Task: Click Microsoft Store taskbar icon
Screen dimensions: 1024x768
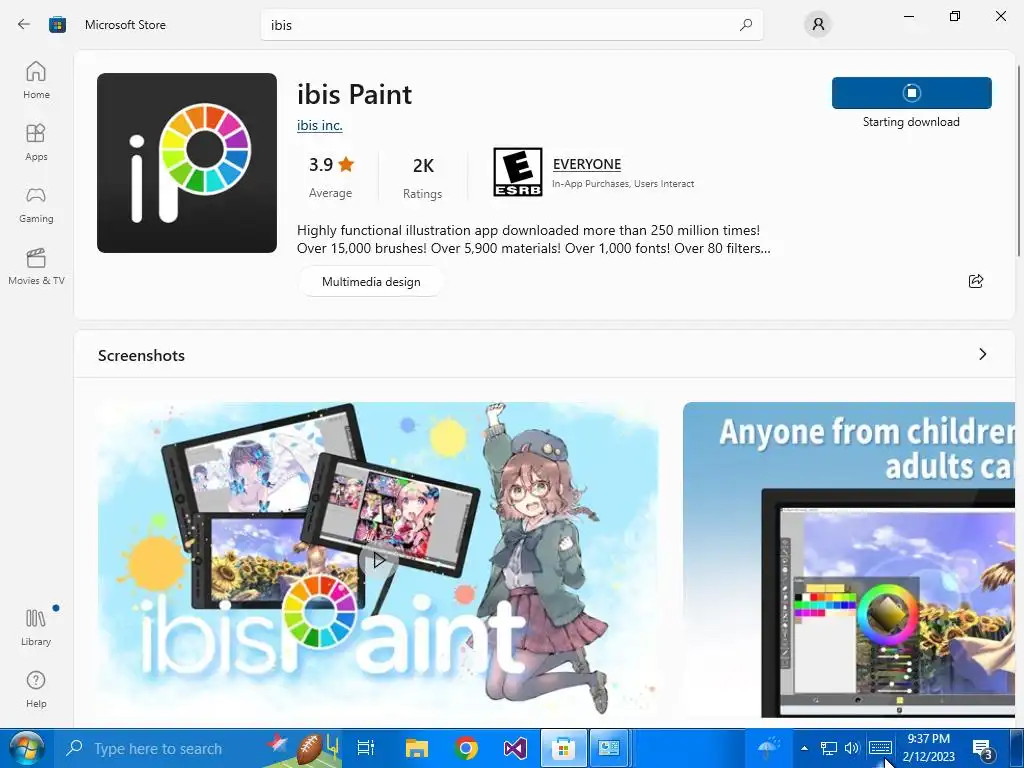Action: pyautogui.click(x=563, y=748)
